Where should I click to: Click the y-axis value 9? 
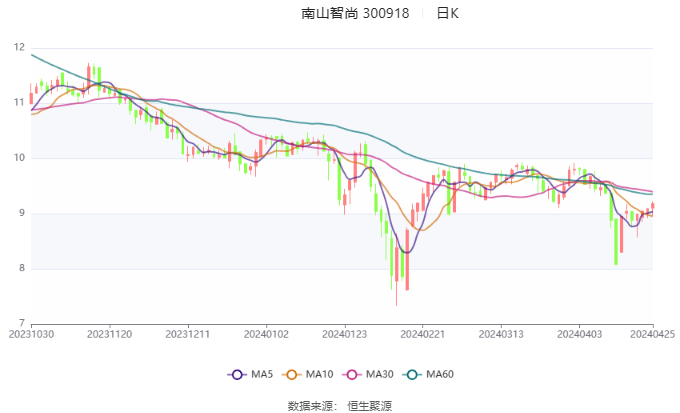[22, 213]
